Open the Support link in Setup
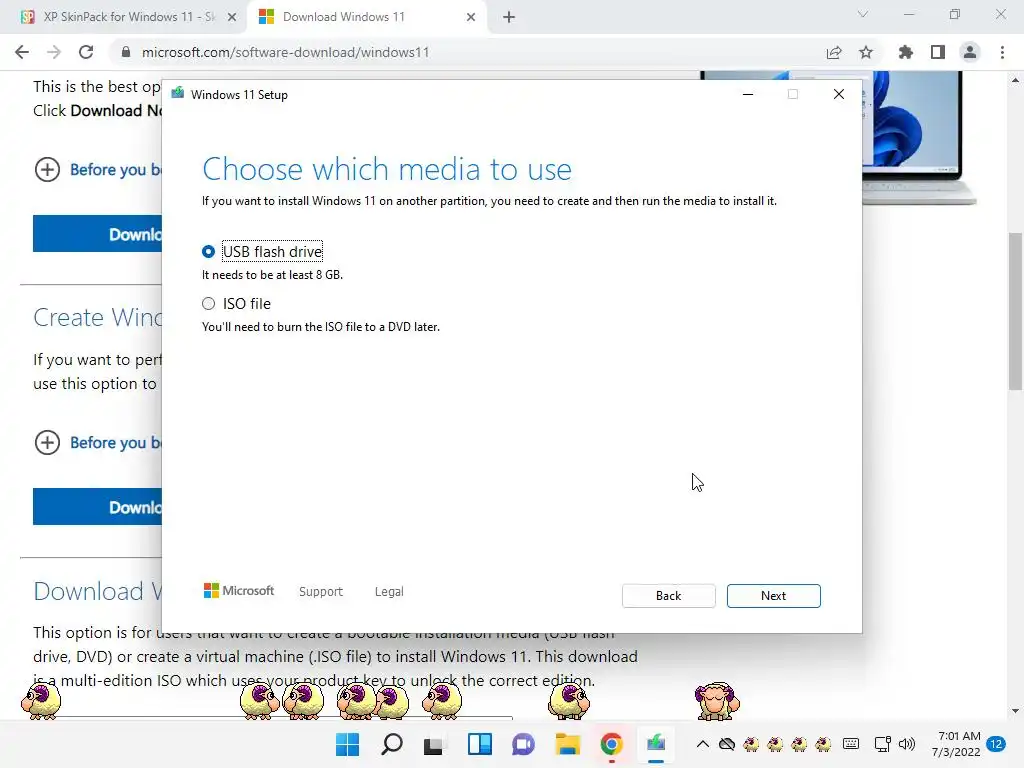1024x768 pixels. (x=321, y=592)
